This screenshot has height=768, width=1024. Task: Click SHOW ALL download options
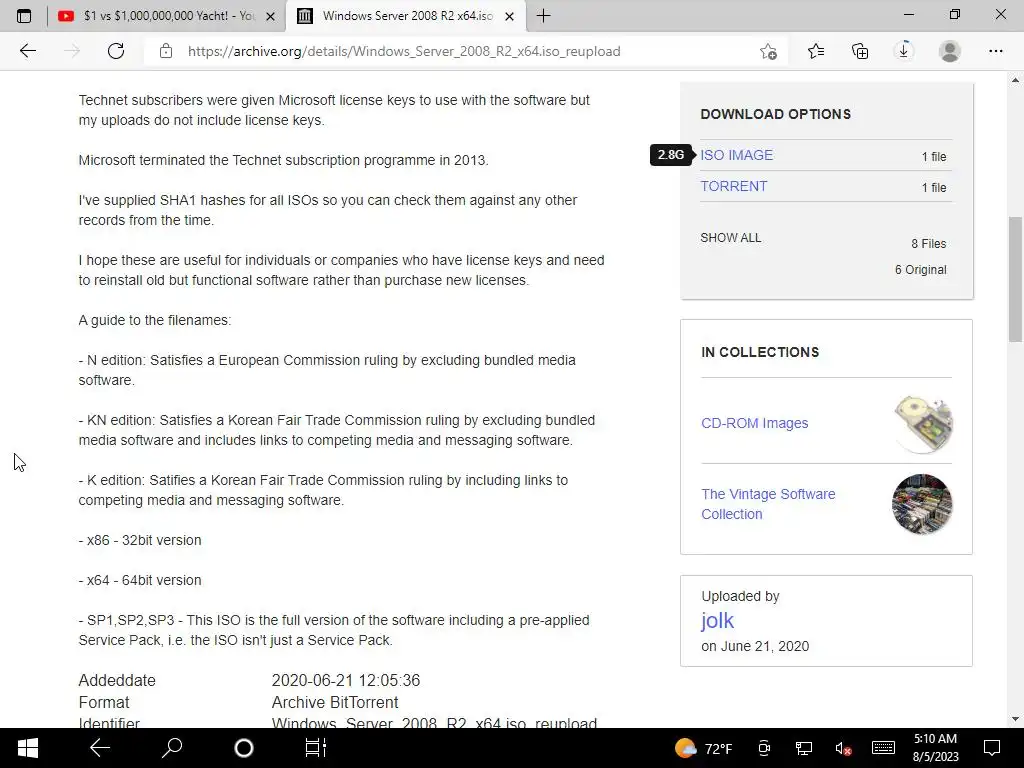tap(731, 238)
